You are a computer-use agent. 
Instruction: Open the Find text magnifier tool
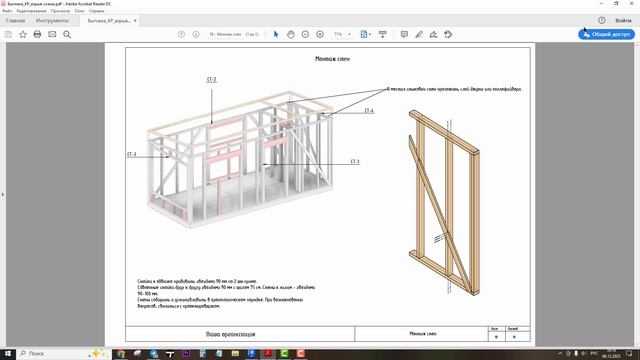[67, 35]
